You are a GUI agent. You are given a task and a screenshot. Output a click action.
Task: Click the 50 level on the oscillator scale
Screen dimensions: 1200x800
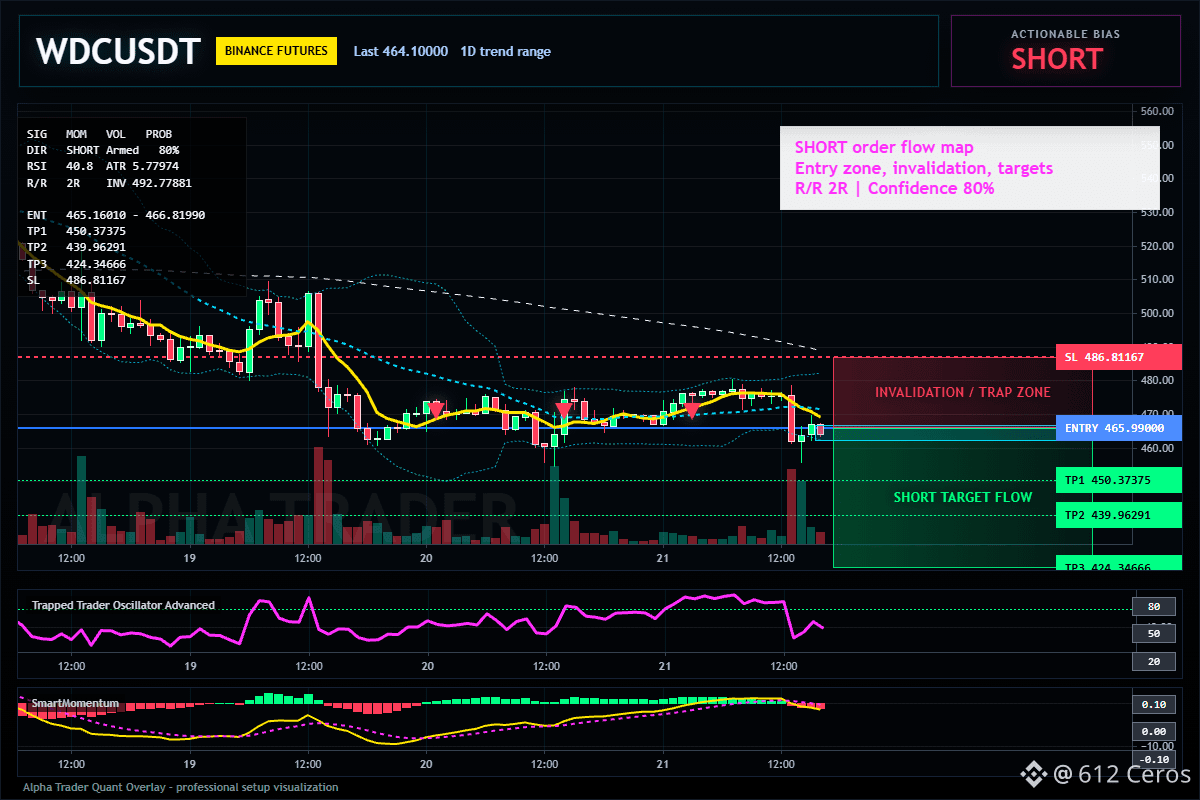pos(1152,633)
